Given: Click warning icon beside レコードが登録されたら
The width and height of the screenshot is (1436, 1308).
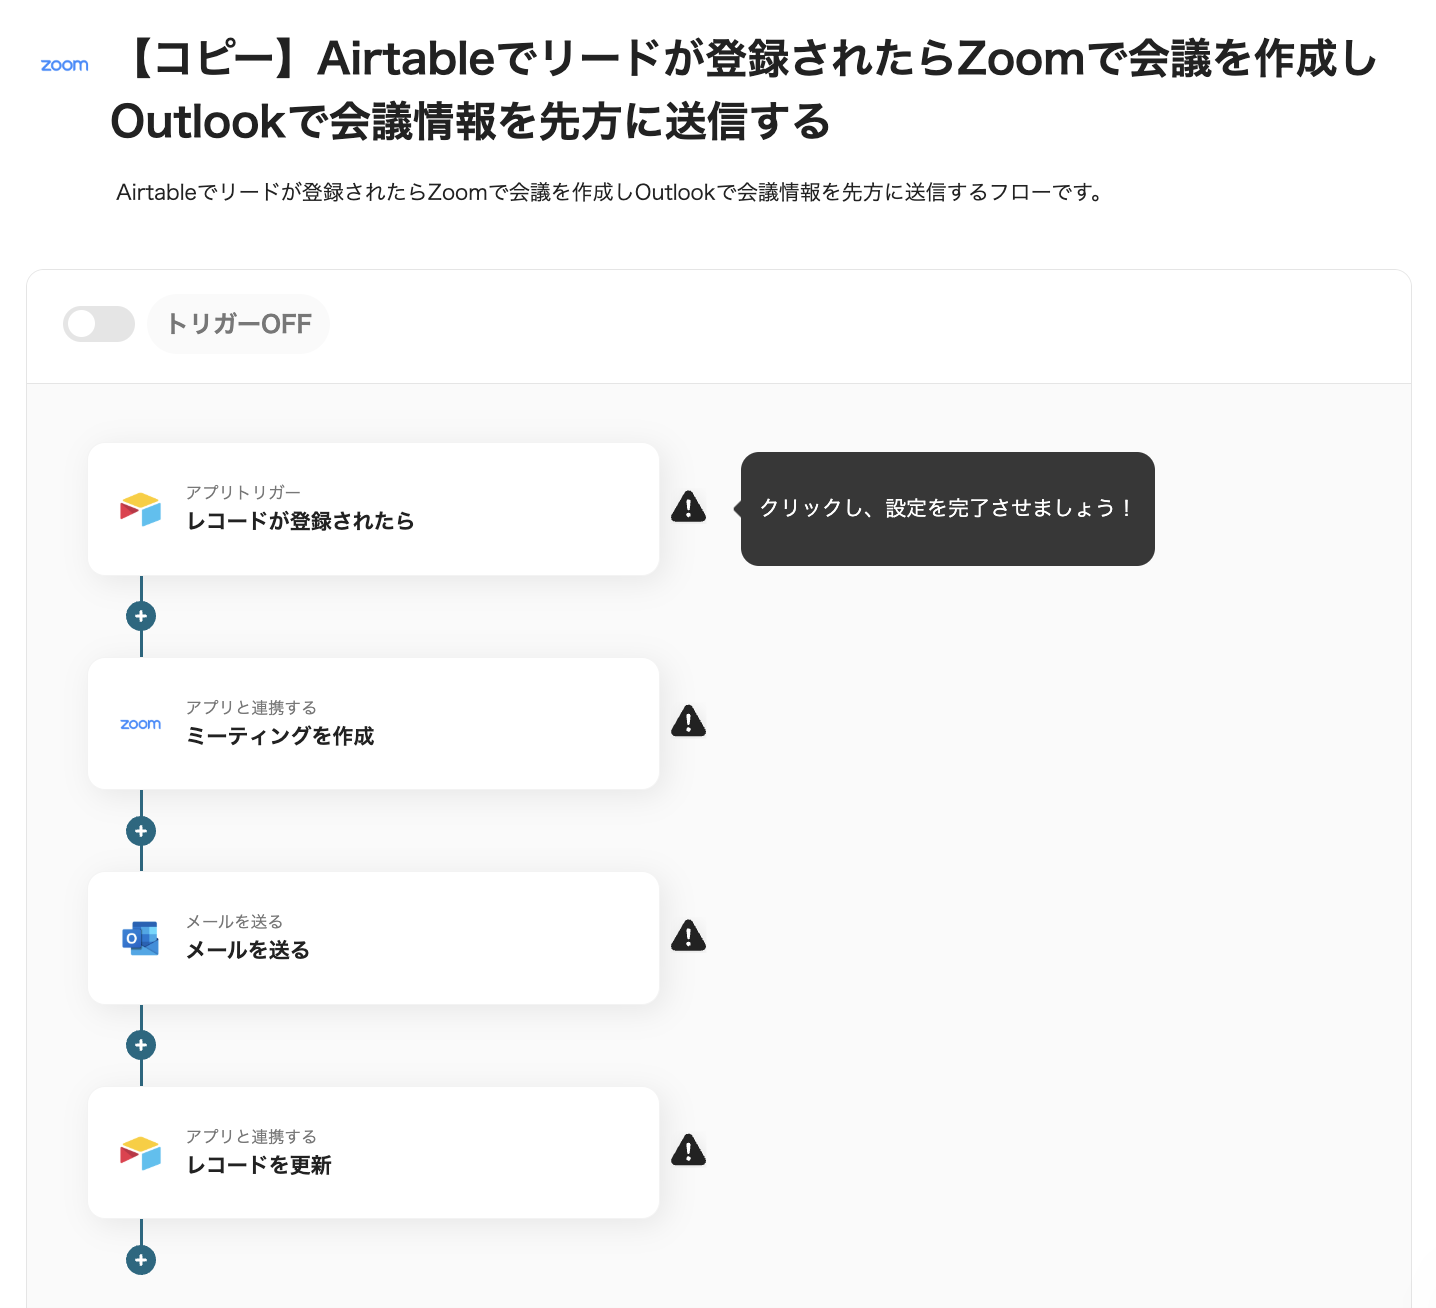Looking at the screenshot, I should (x=688, y=507).
